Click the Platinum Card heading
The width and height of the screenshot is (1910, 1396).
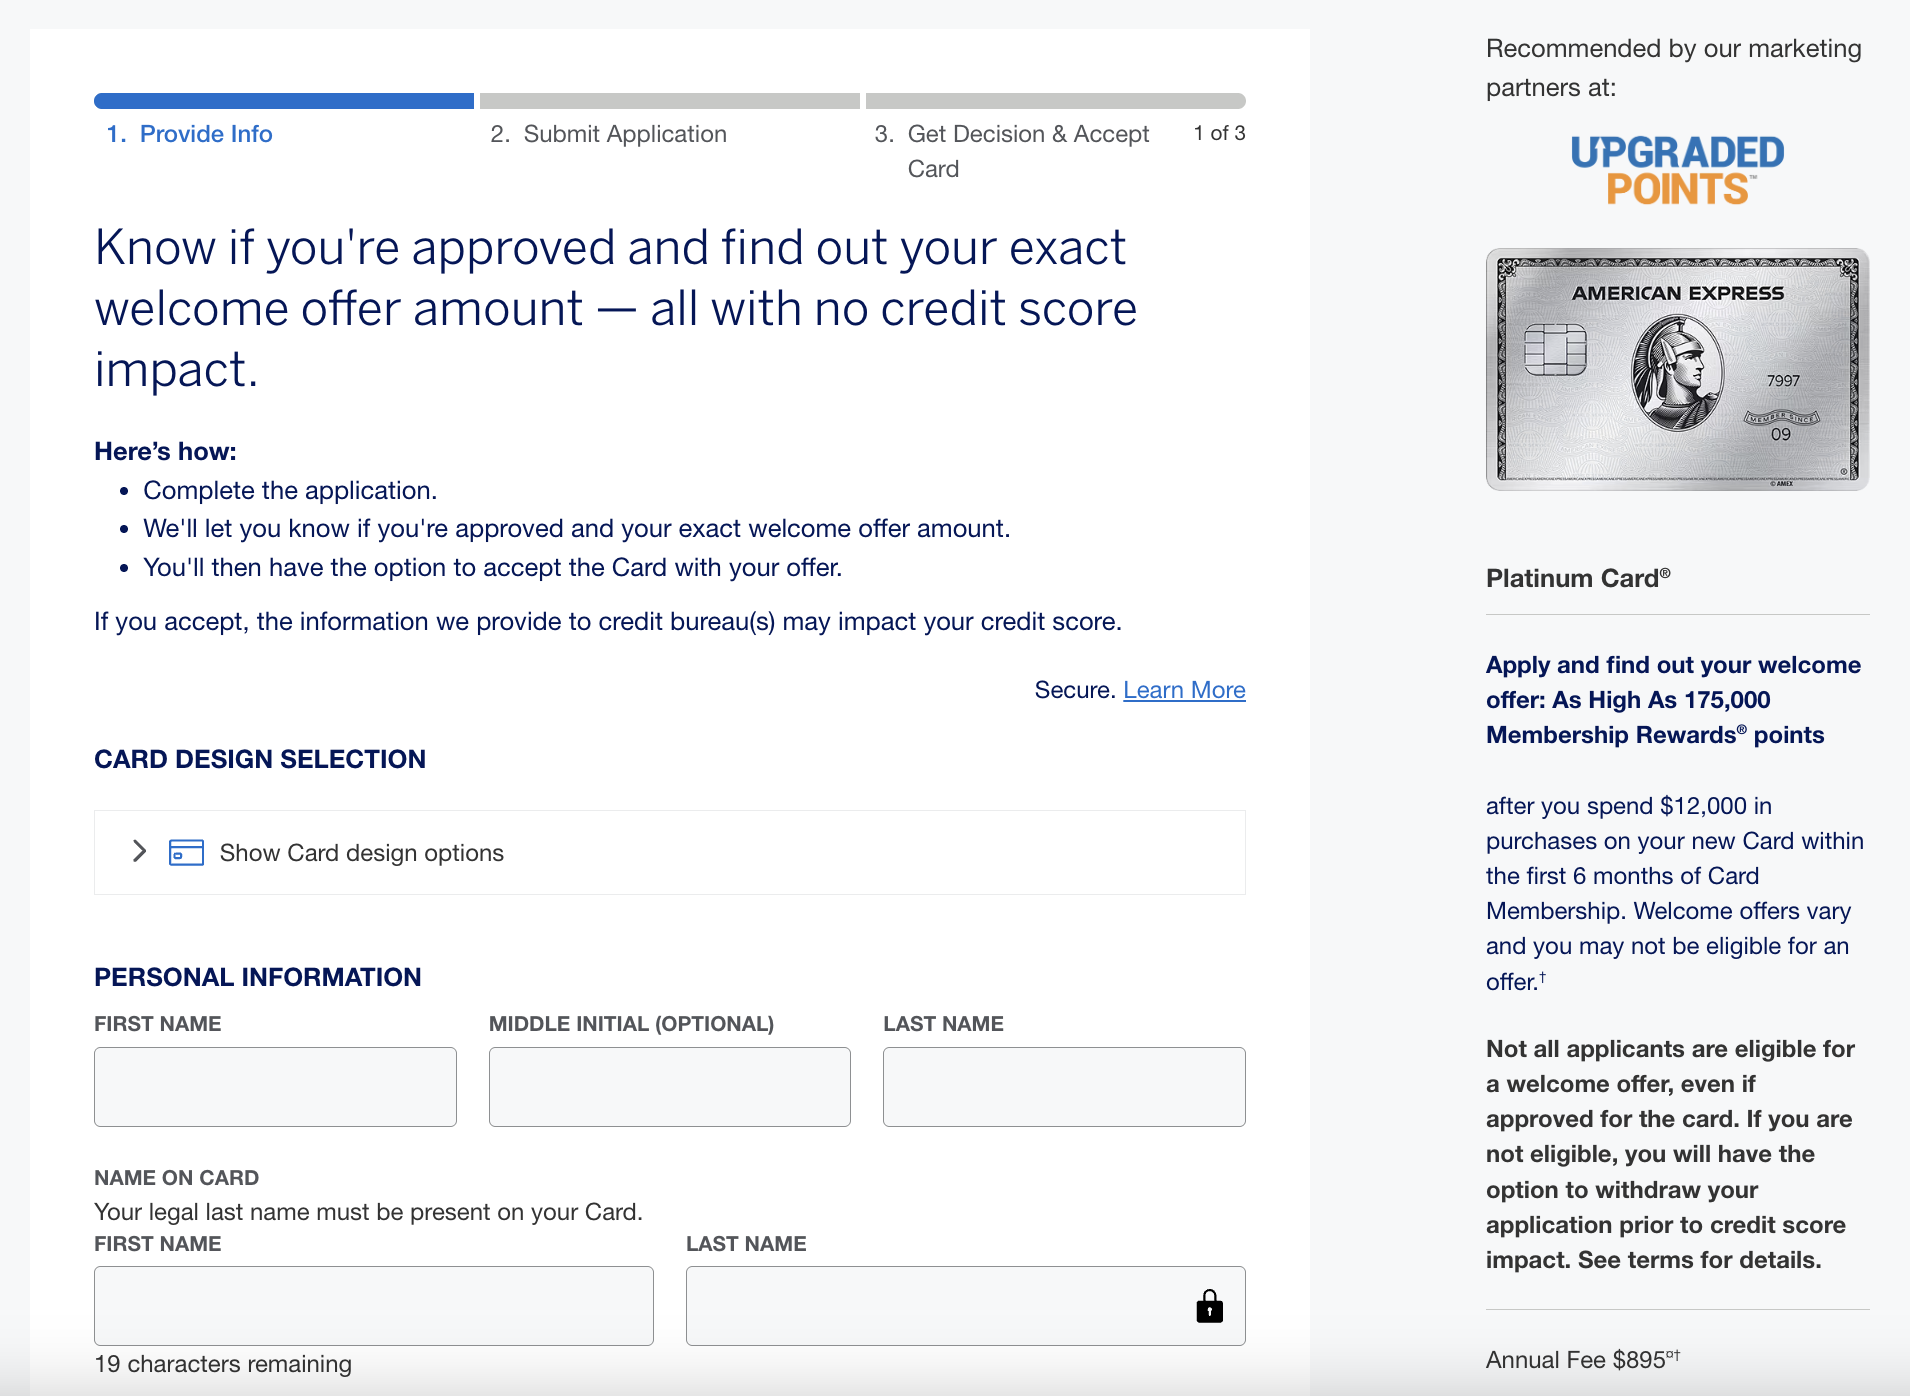point(1578,578)
